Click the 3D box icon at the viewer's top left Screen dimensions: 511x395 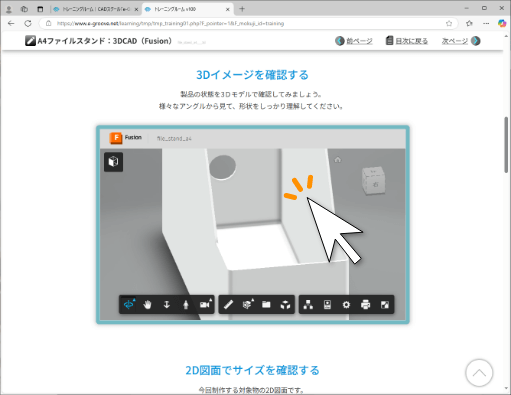tap(113, 162)
